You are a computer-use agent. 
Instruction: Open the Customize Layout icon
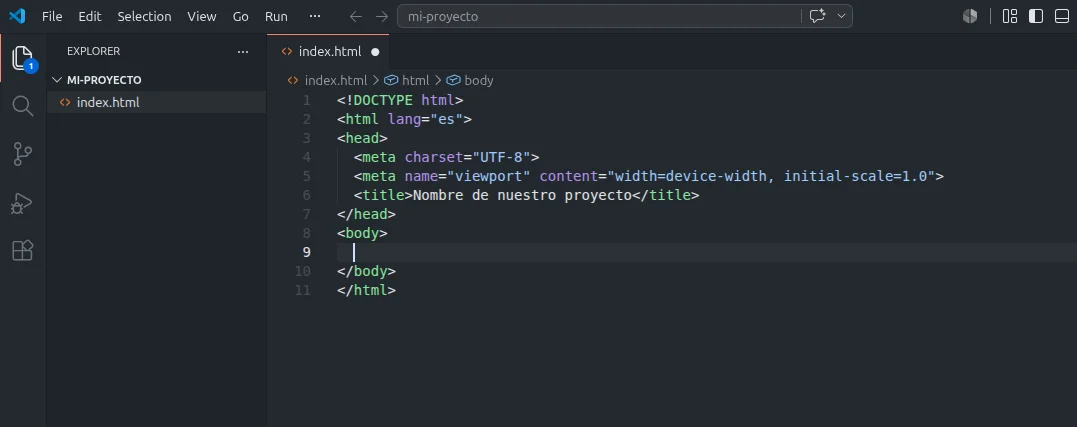(1010, 16)
